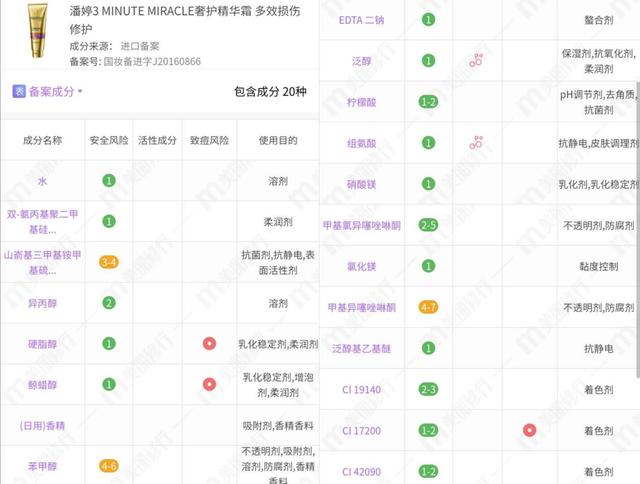The width and height of the screenshot is (640, 484).
Task: Click the safety badge 1 for EDTA 二钠
Action: pos(428,20)
